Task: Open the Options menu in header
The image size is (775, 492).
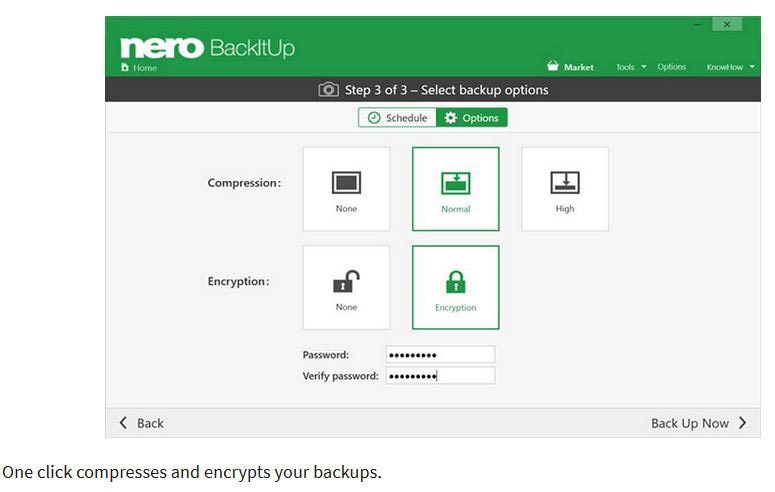Action: (671, 67)
